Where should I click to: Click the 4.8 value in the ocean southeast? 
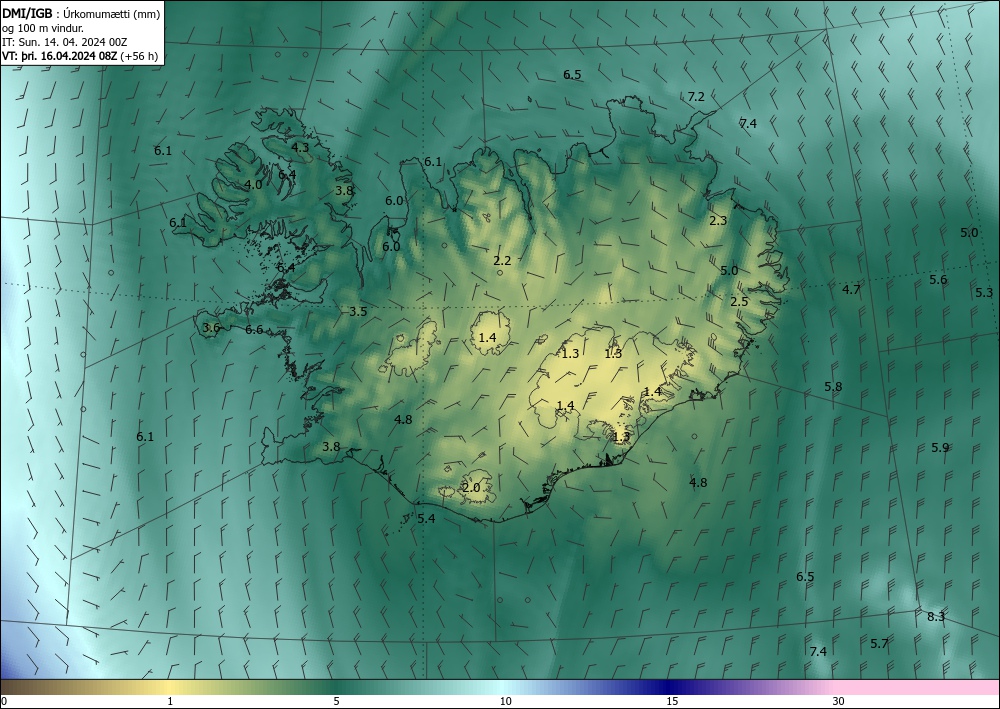pyautogui.click(x=698, y=483)
